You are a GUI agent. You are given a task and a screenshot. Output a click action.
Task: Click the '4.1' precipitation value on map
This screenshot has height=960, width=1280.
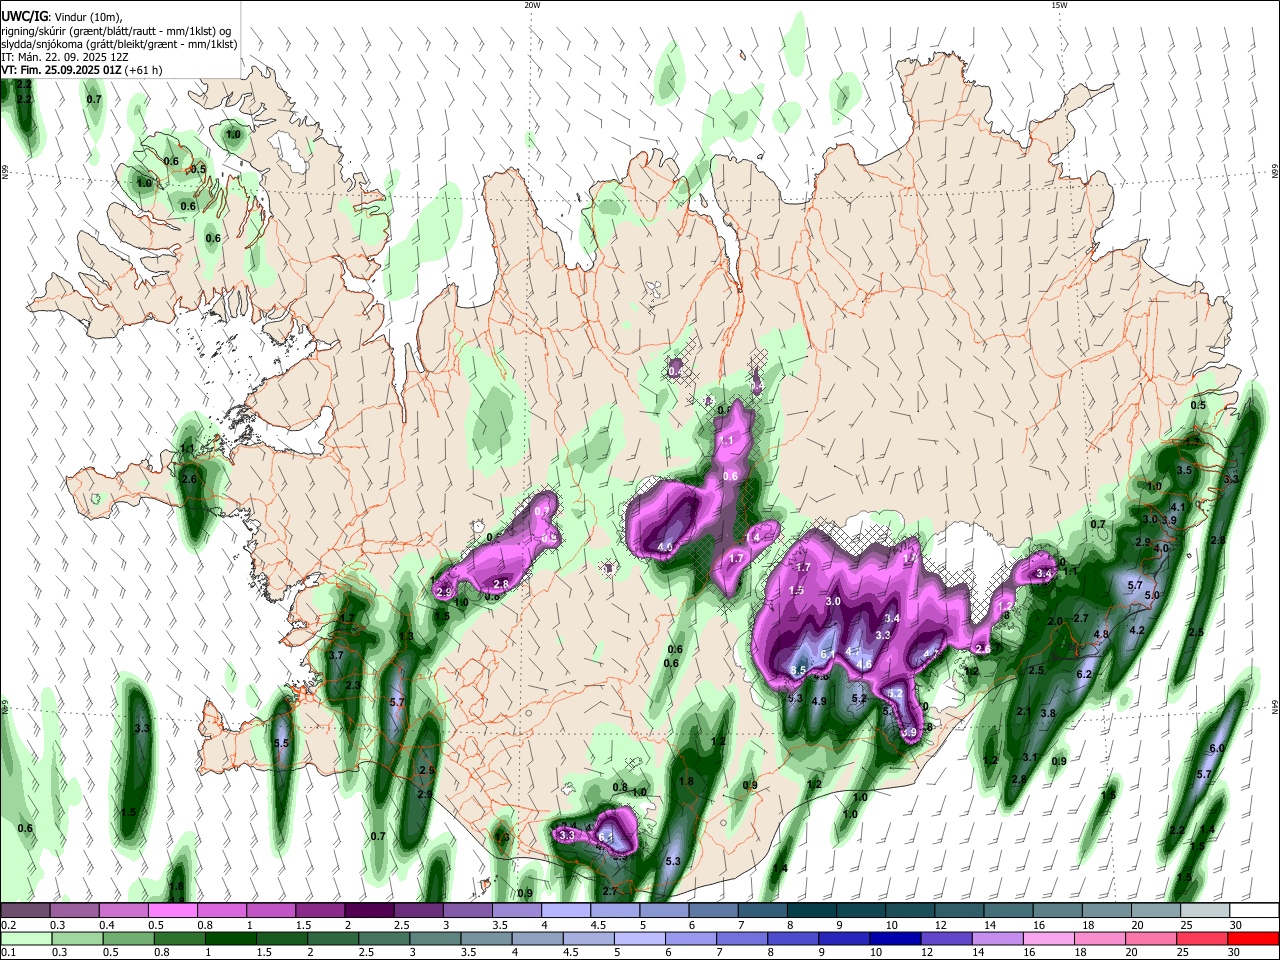(x=1177, y=507)
